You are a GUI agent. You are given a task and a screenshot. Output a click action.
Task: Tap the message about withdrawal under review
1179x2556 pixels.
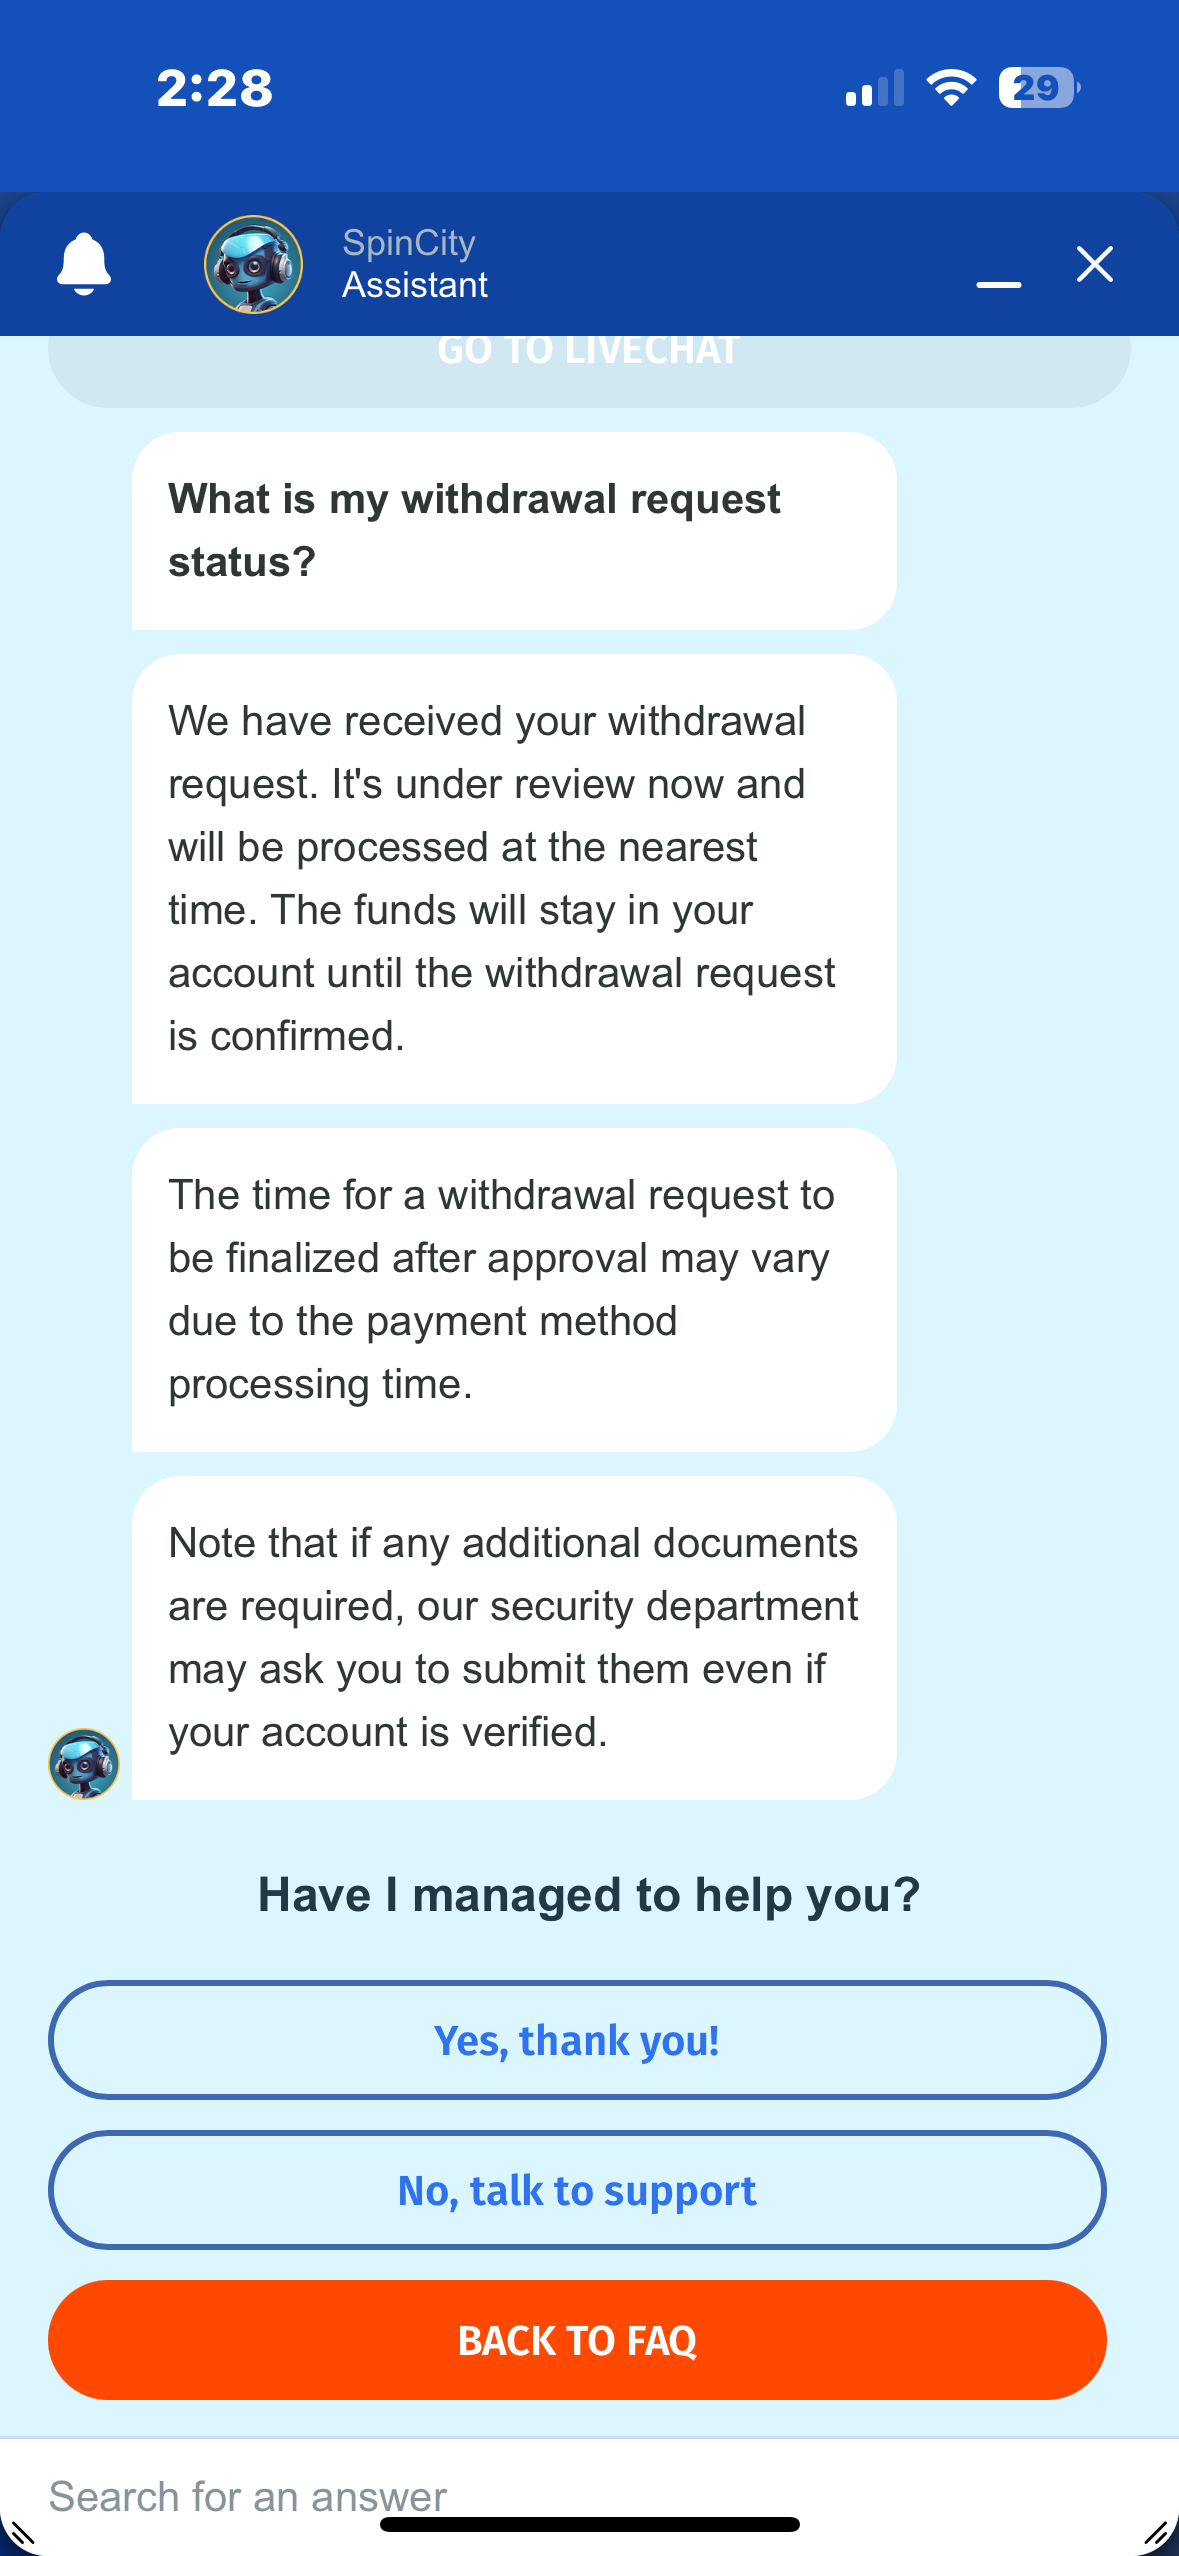pos(514,879)
